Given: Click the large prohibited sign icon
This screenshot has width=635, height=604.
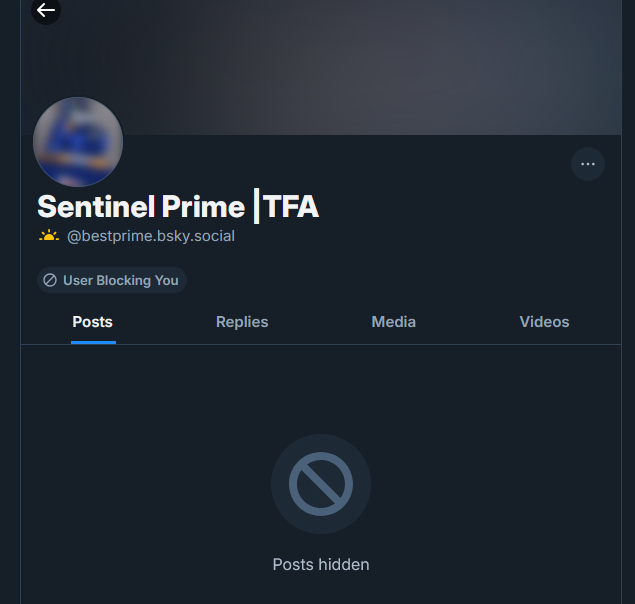Looking at the screenshot, I should [x=320, y=484].
